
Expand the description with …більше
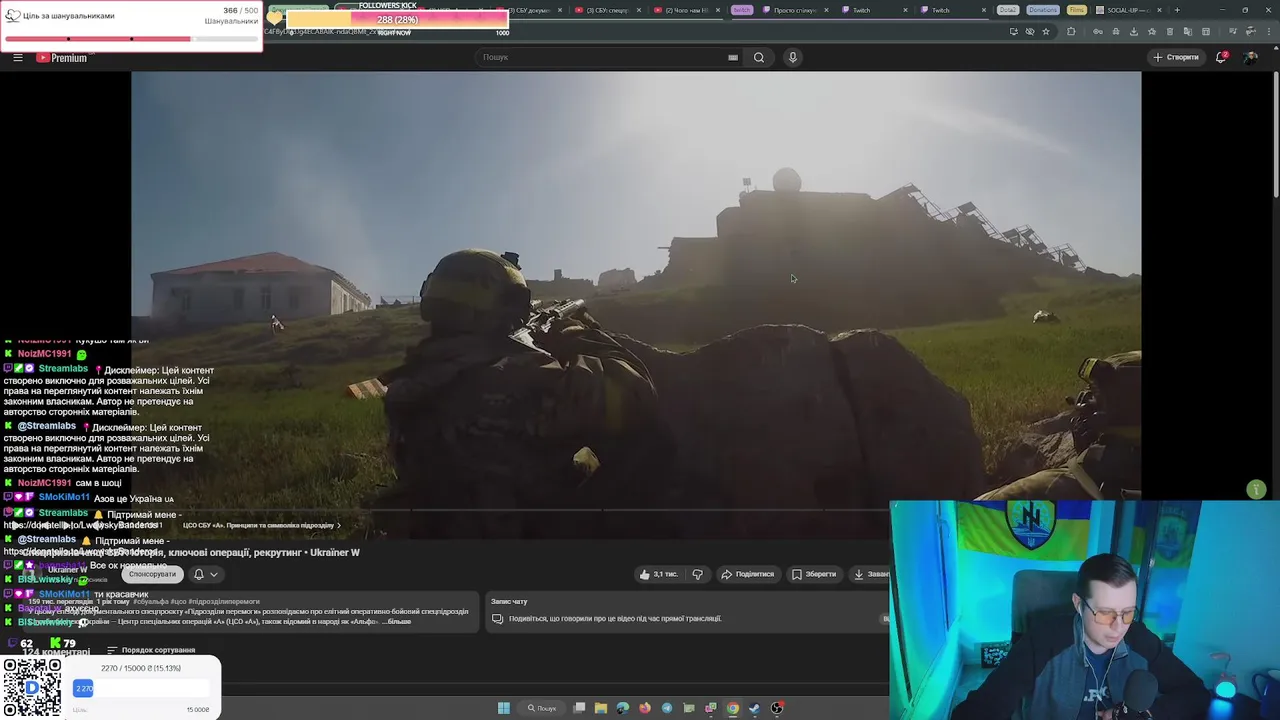coord(398,621)
